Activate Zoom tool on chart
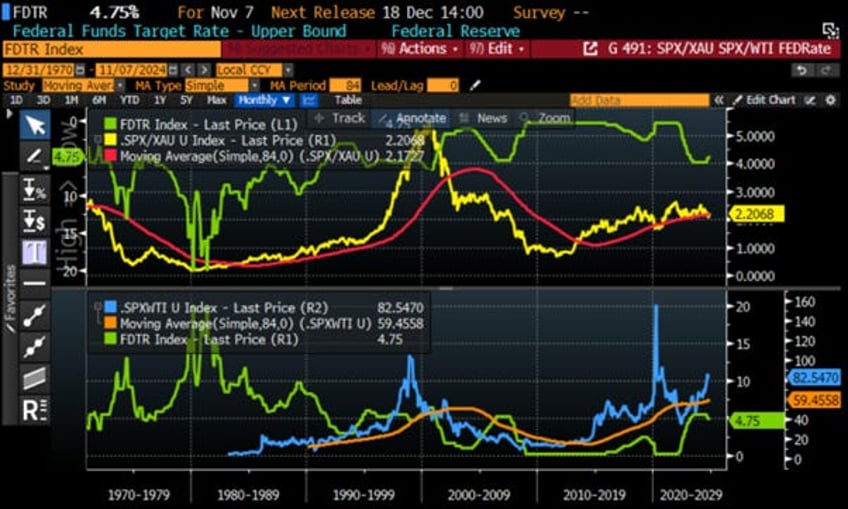Image resolution: width=848 pixels, height=509 pixels. point(545,118)
